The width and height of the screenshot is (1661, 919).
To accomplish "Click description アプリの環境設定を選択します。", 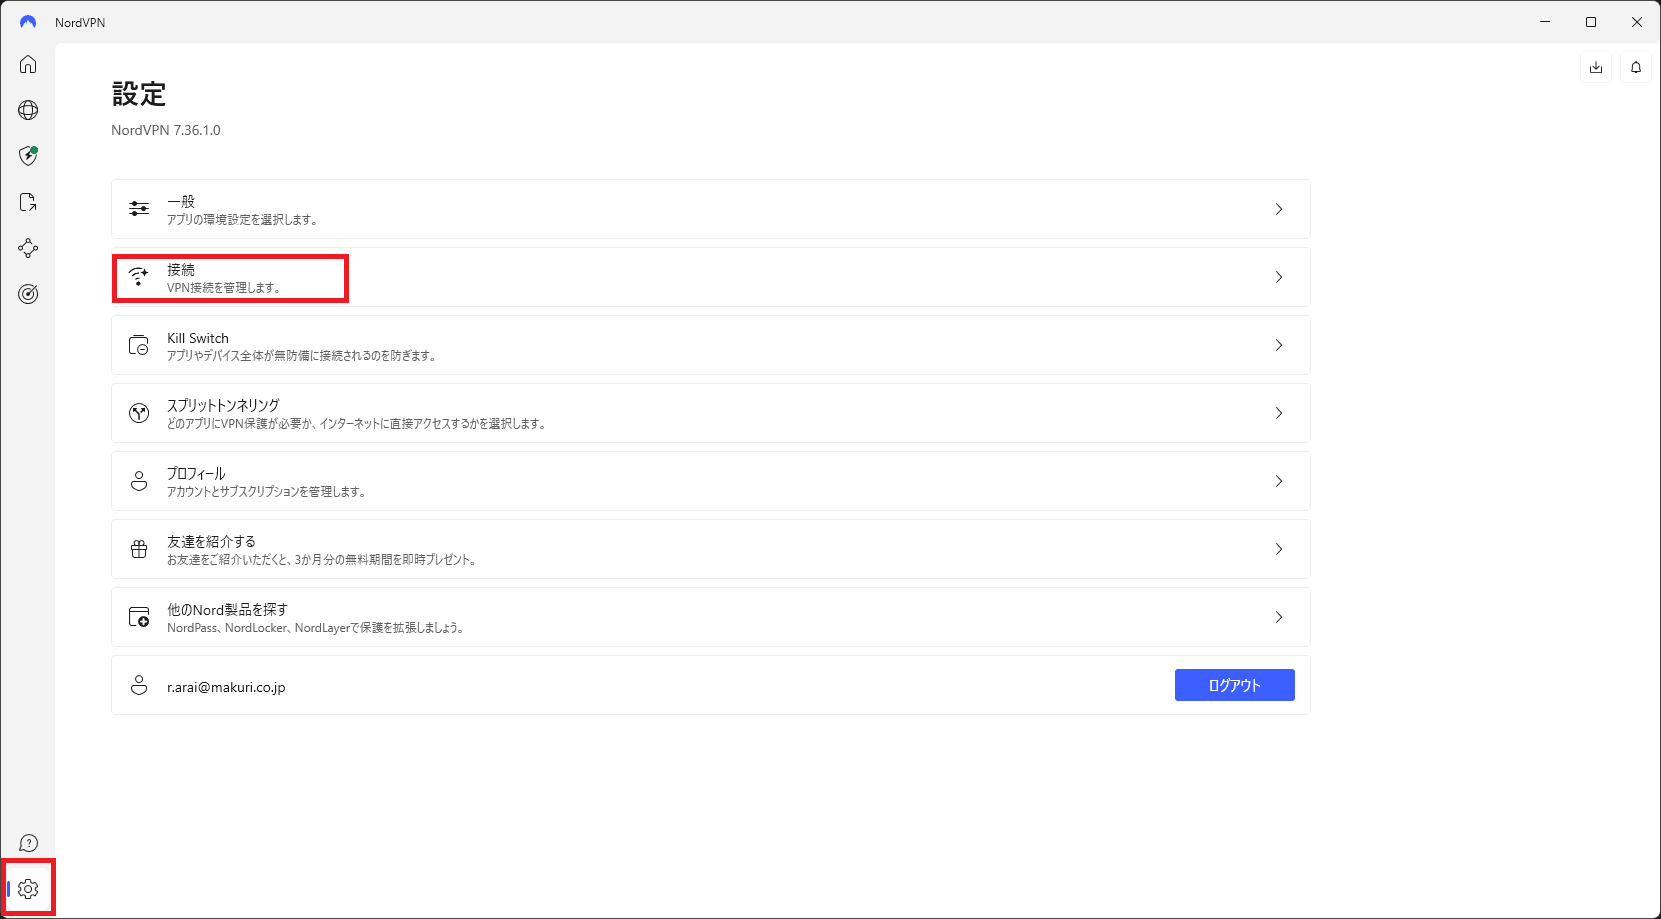I will pyautogui.click(x=242, y=220).
